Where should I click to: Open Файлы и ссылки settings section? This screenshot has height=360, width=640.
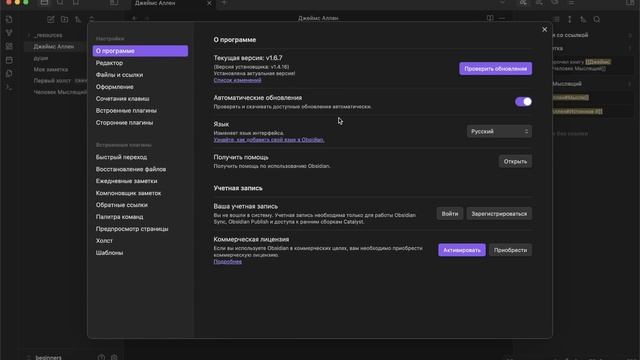(x=140, y=75)
